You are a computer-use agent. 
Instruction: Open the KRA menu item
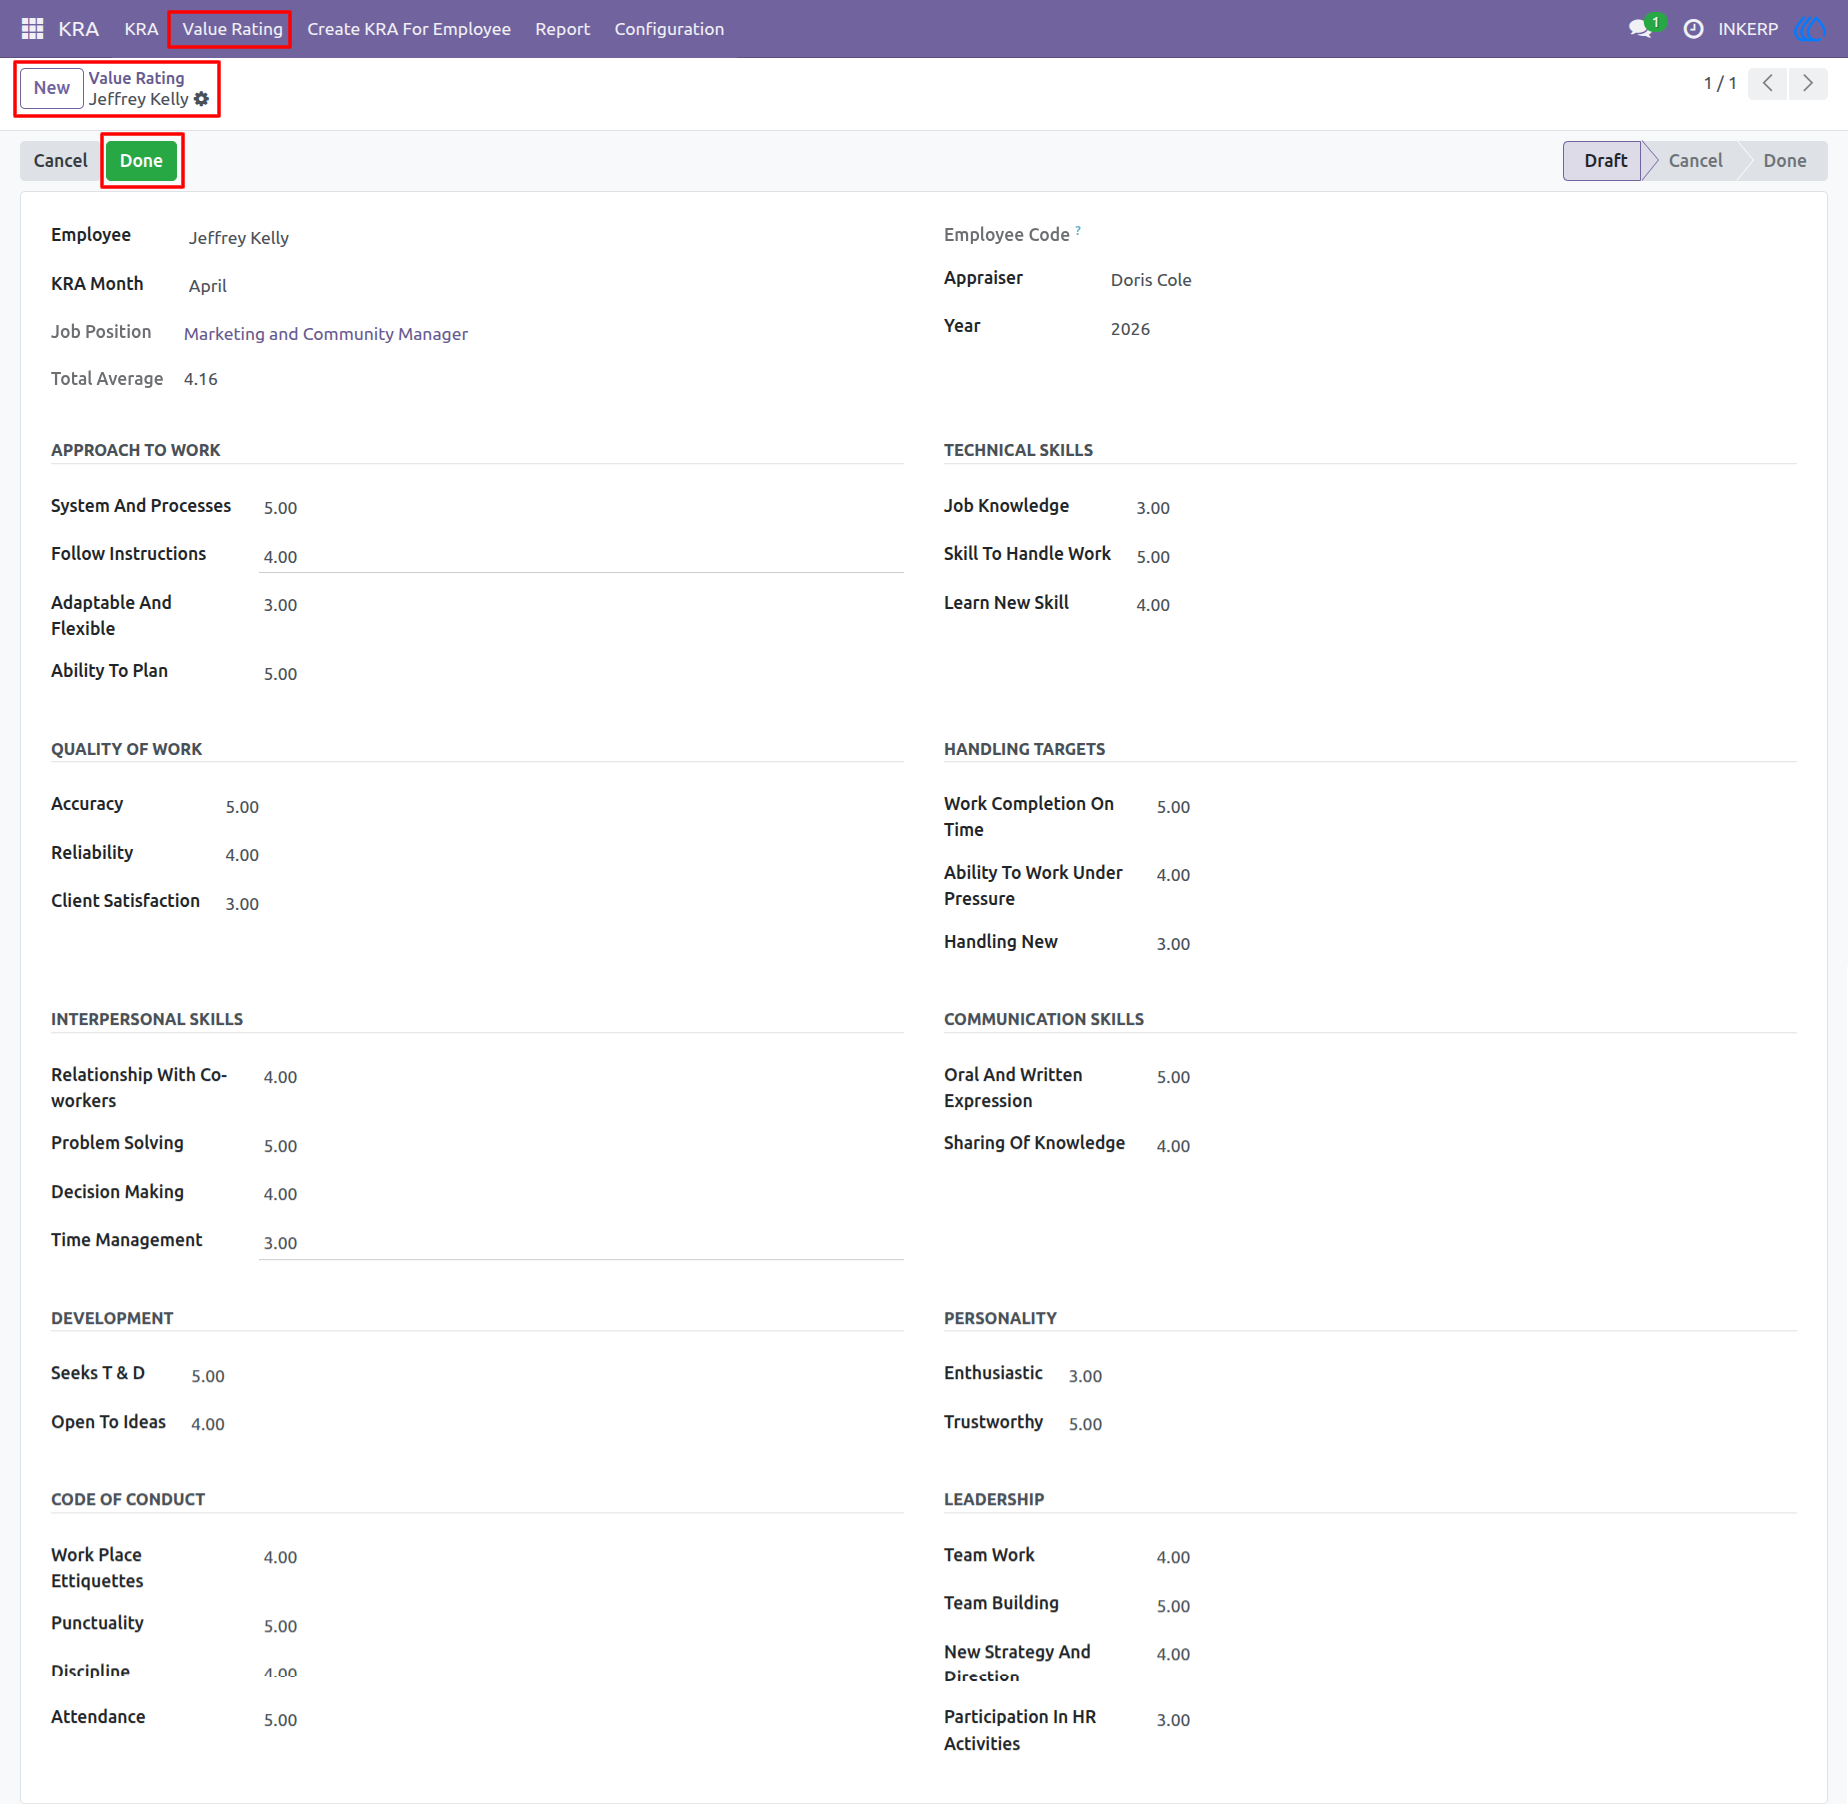[141, 29]
